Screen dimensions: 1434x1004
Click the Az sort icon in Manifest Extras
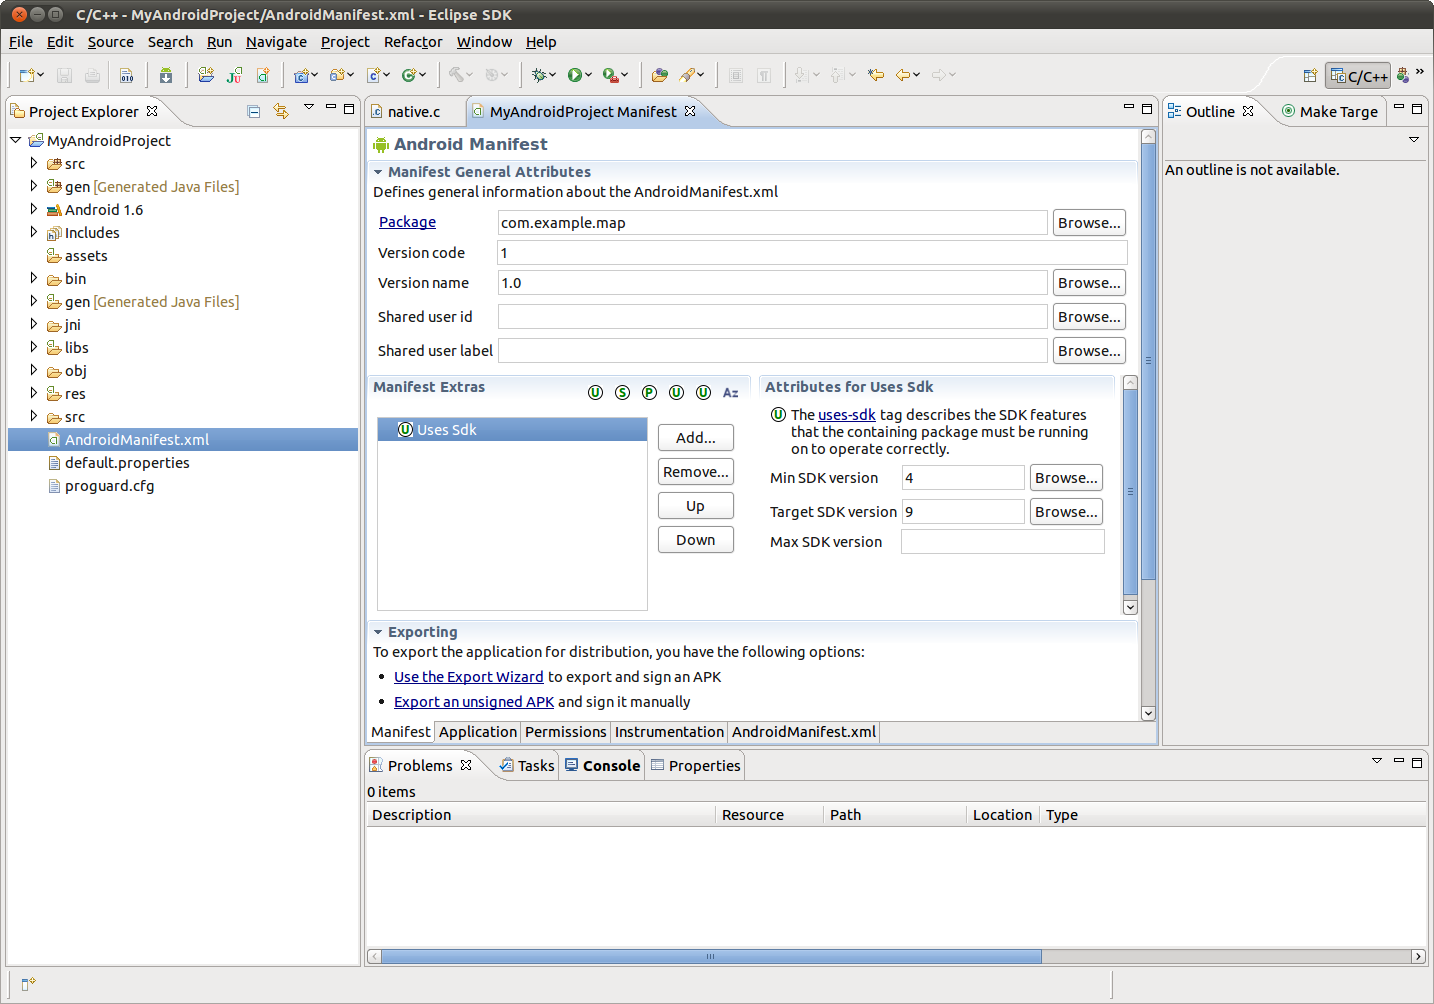click(x=731, y=393)
